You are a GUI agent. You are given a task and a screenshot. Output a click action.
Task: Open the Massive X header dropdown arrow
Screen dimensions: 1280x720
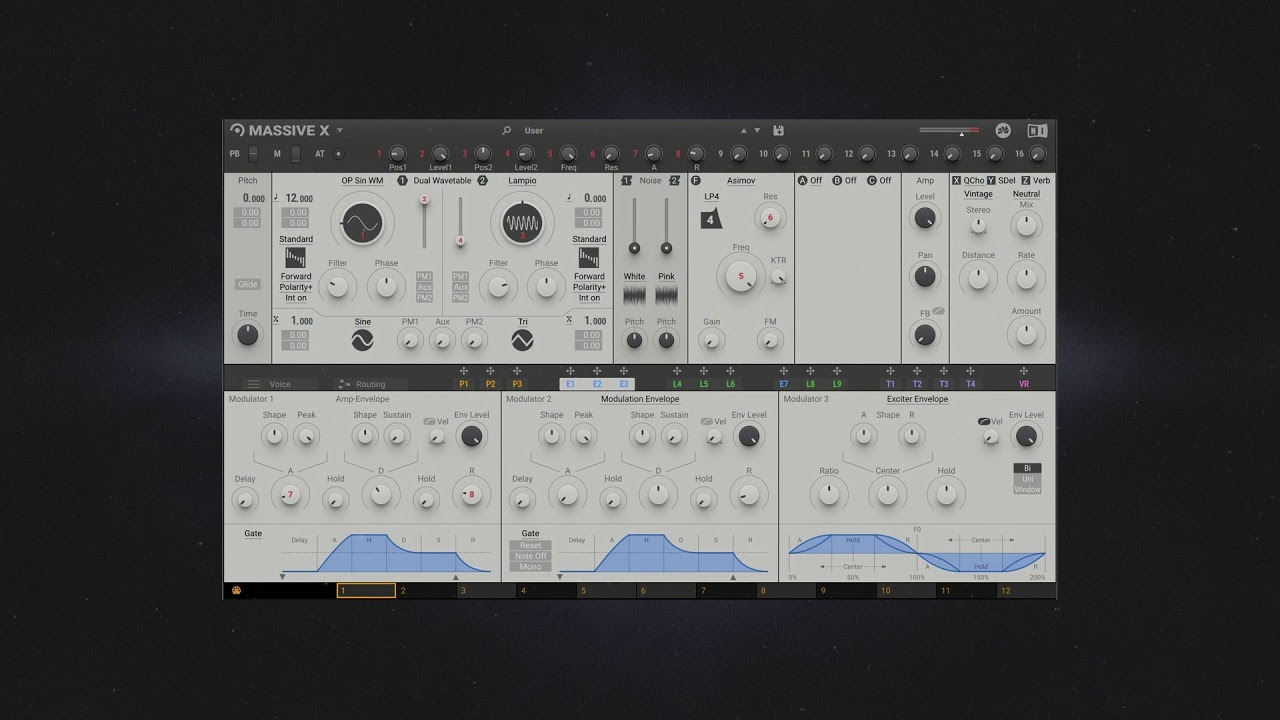(x=339, y=130)
